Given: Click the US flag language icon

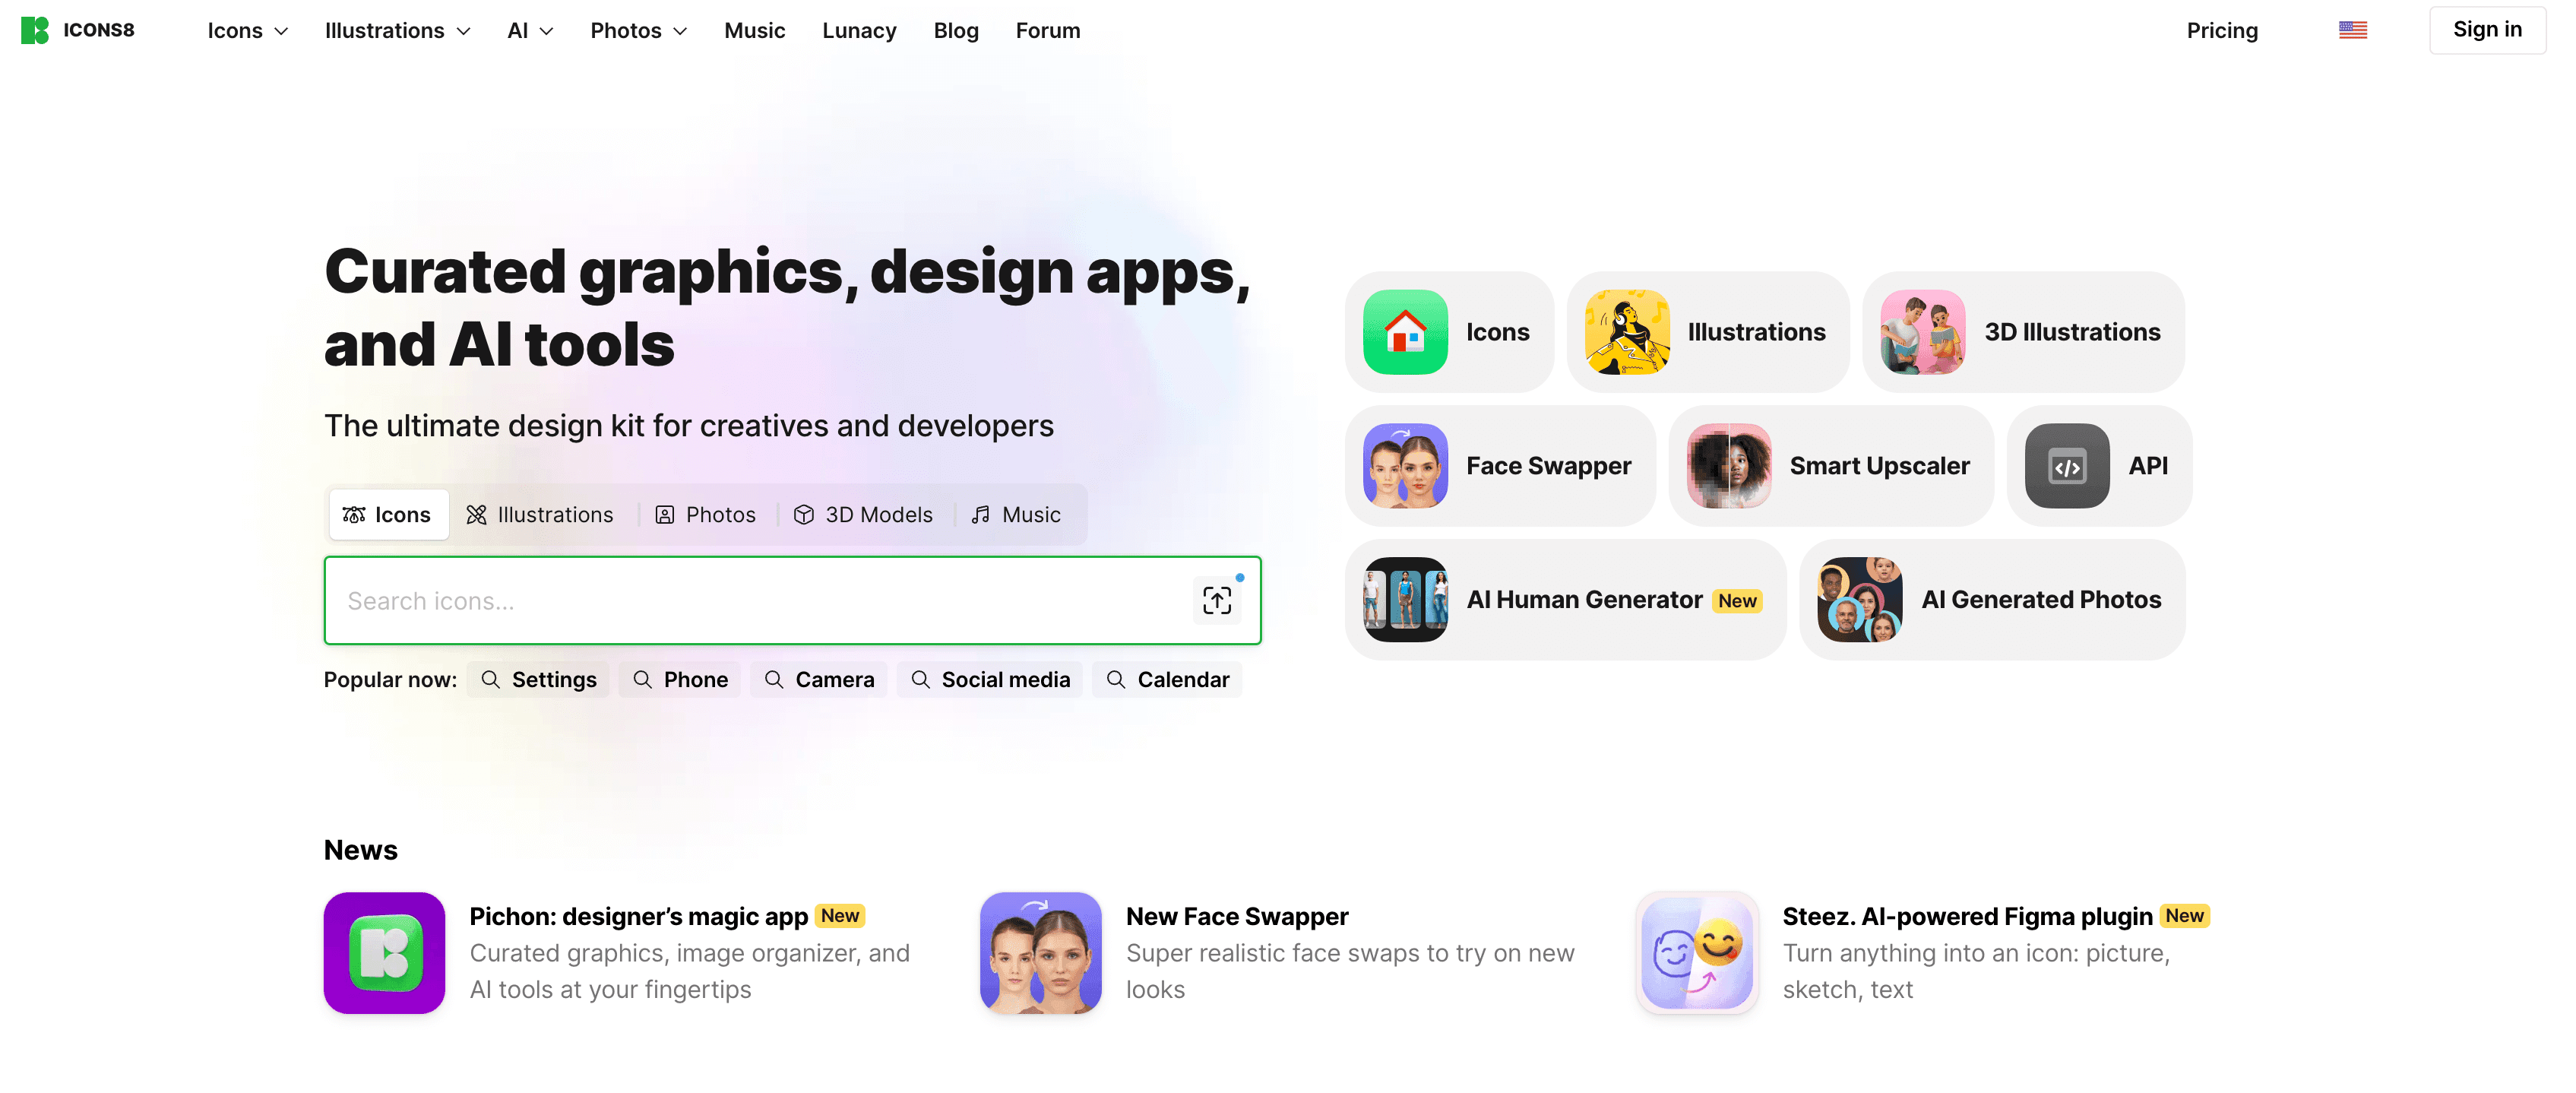Looking at the screenshot, I should 2352,30.
